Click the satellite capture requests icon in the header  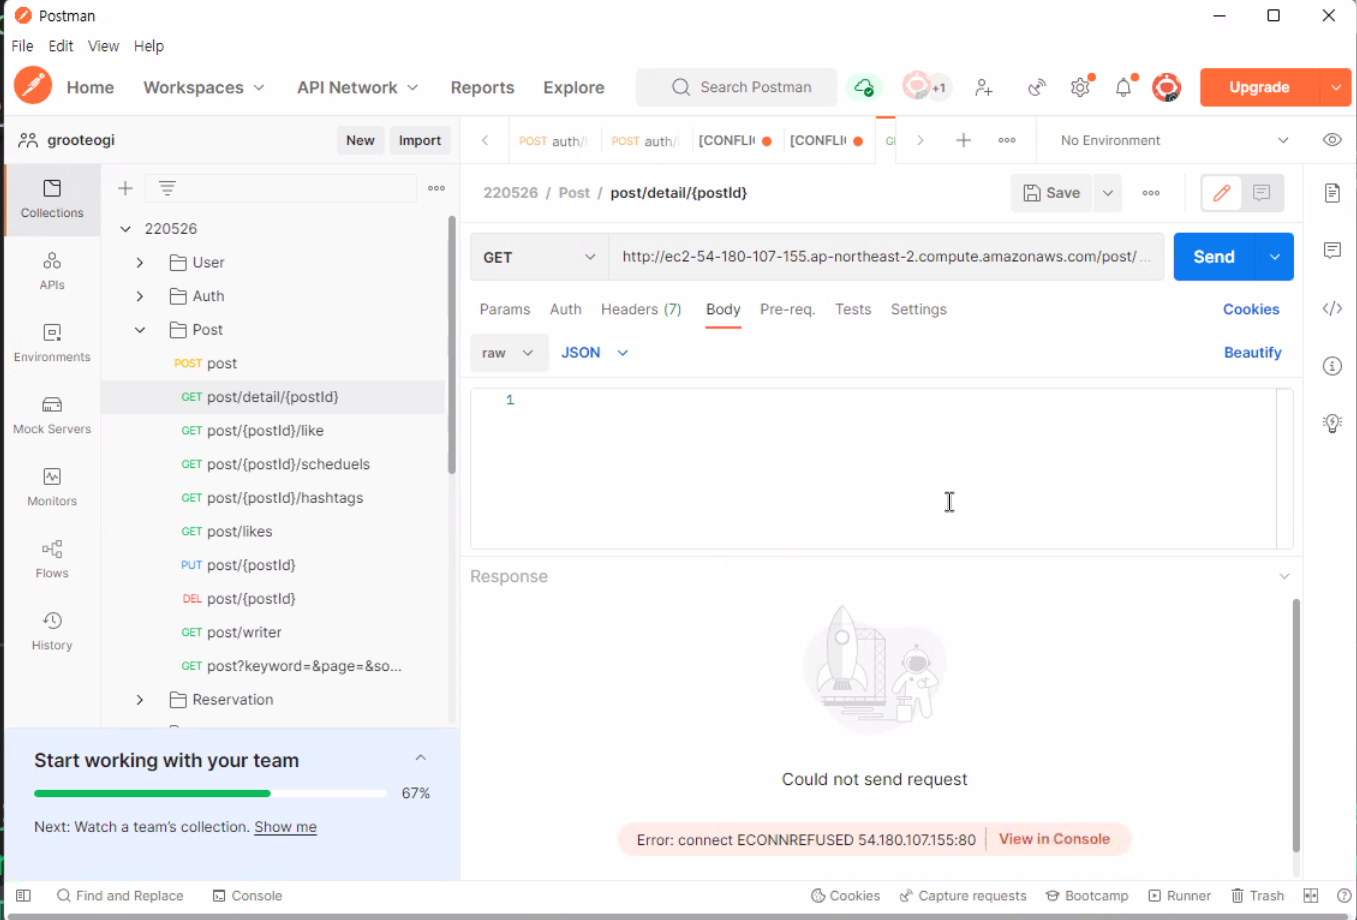1037,88
